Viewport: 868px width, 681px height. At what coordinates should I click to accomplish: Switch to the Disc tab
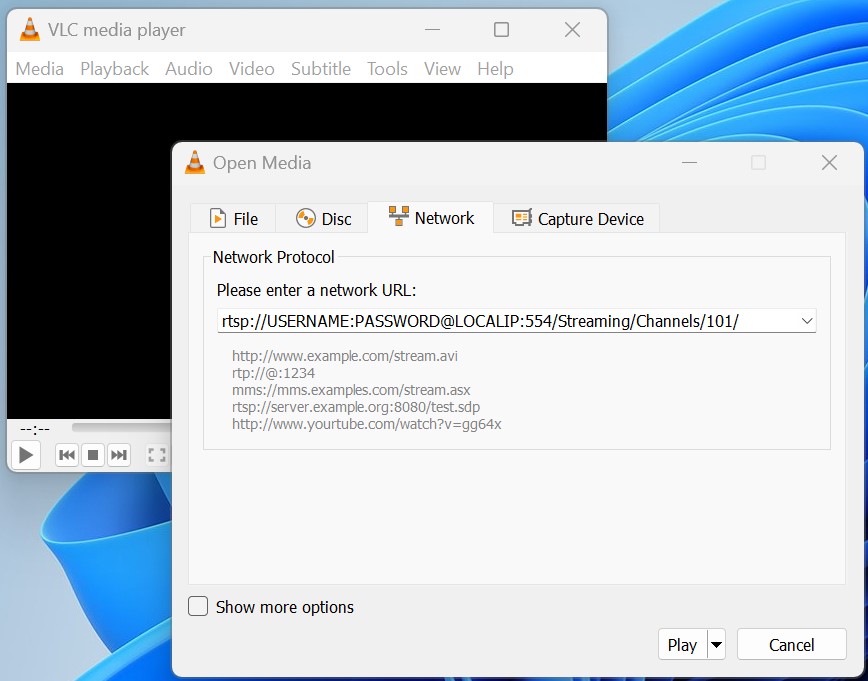(x=324, y=219)
